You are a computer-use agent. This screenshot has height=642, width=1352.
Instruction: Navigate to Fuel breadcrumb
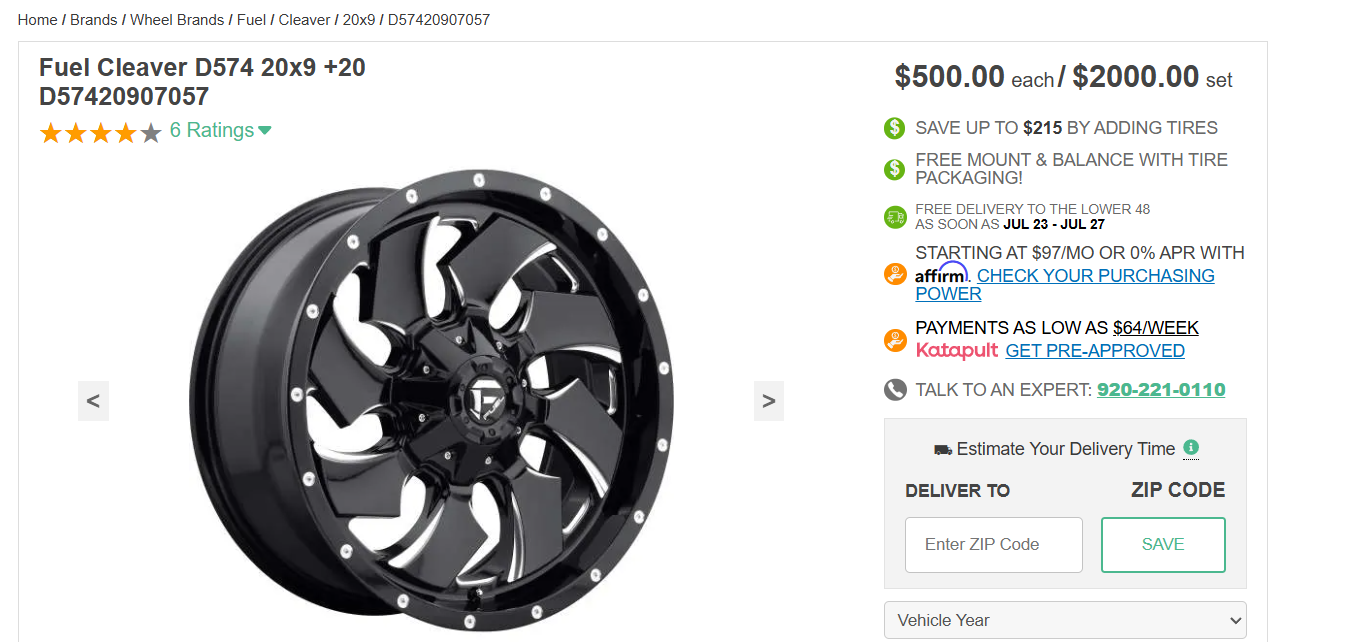click(x=251, y=20)
